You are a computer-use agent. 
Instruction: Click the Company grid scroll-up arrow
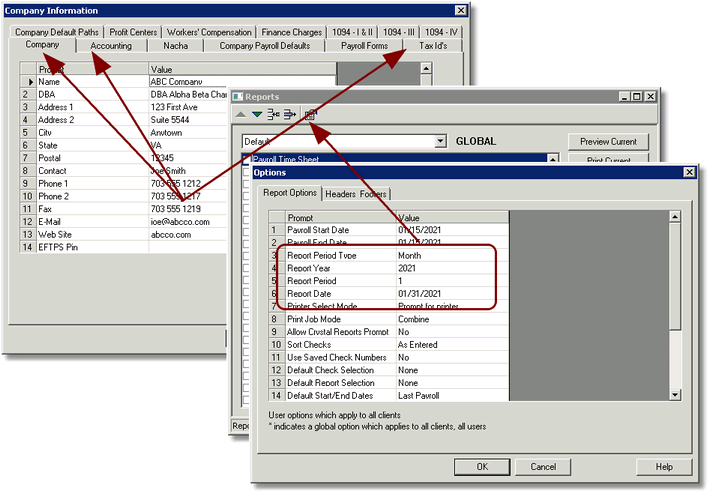[x=426, y=69]
